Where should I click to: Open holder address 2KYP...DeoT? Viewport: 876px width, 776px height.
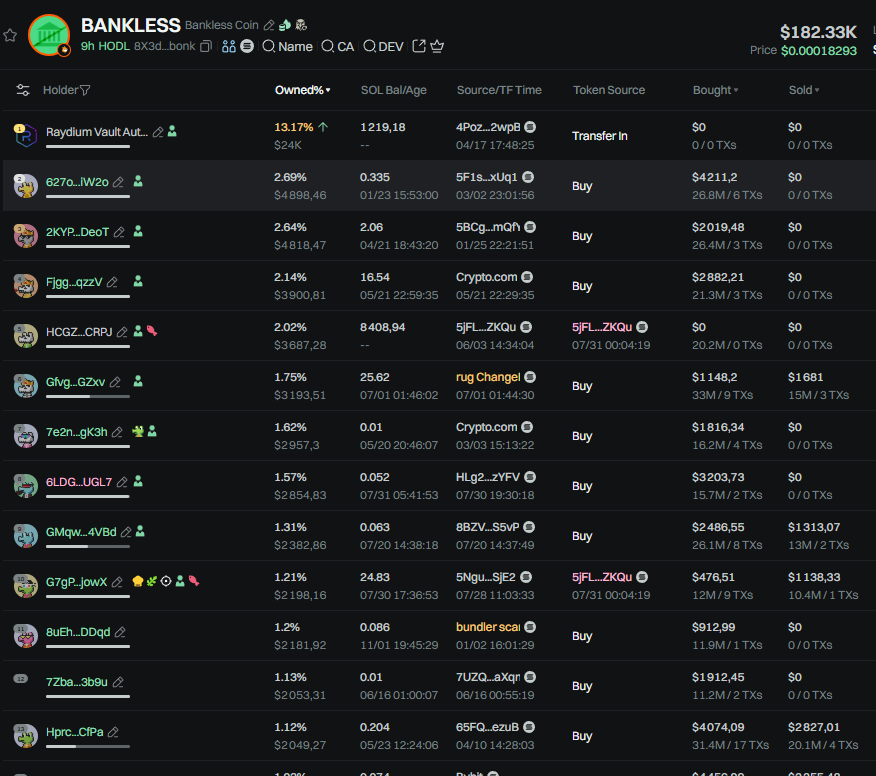[77, 232]
